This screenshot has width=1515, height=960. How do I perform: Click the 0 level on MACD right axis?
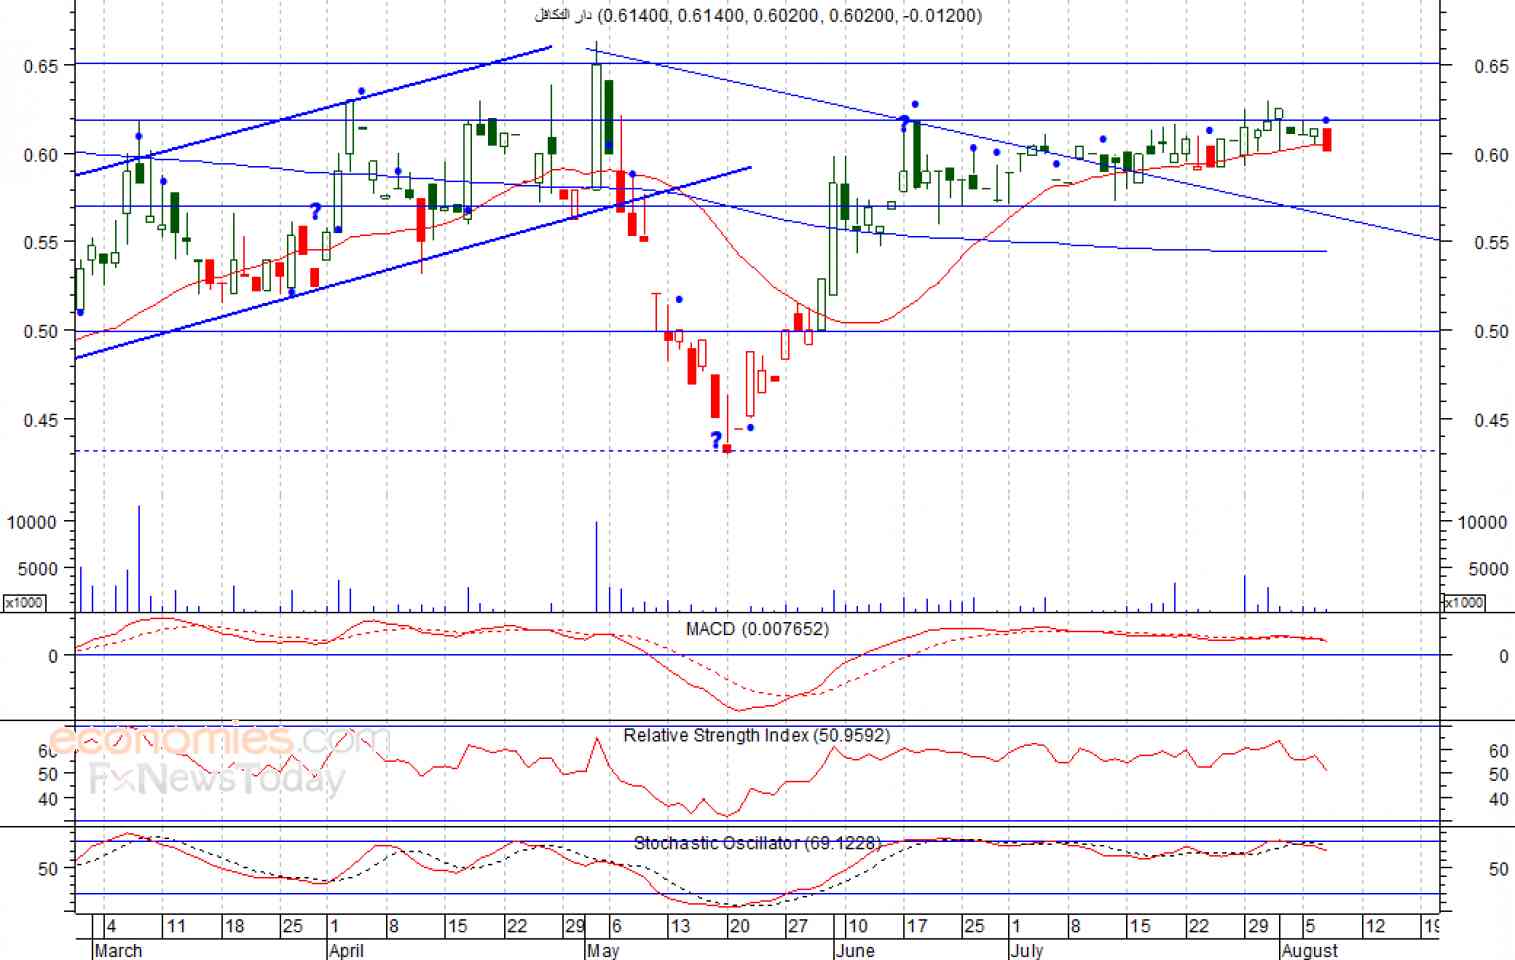(1502, 657)
